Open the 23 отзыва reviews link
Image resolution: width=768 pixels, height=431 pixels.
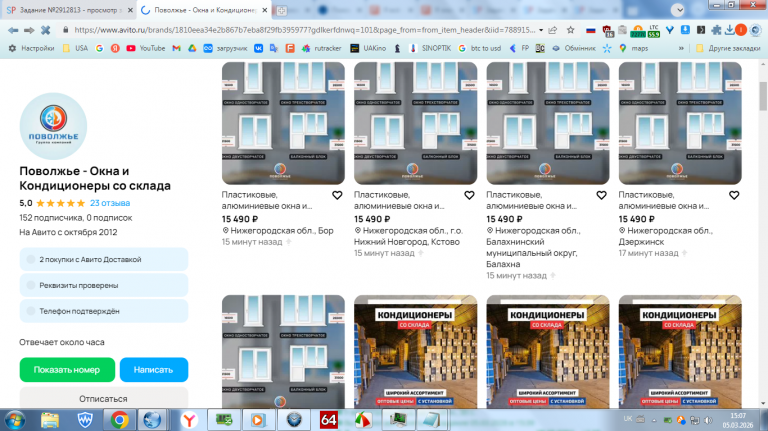pos(110,203)
